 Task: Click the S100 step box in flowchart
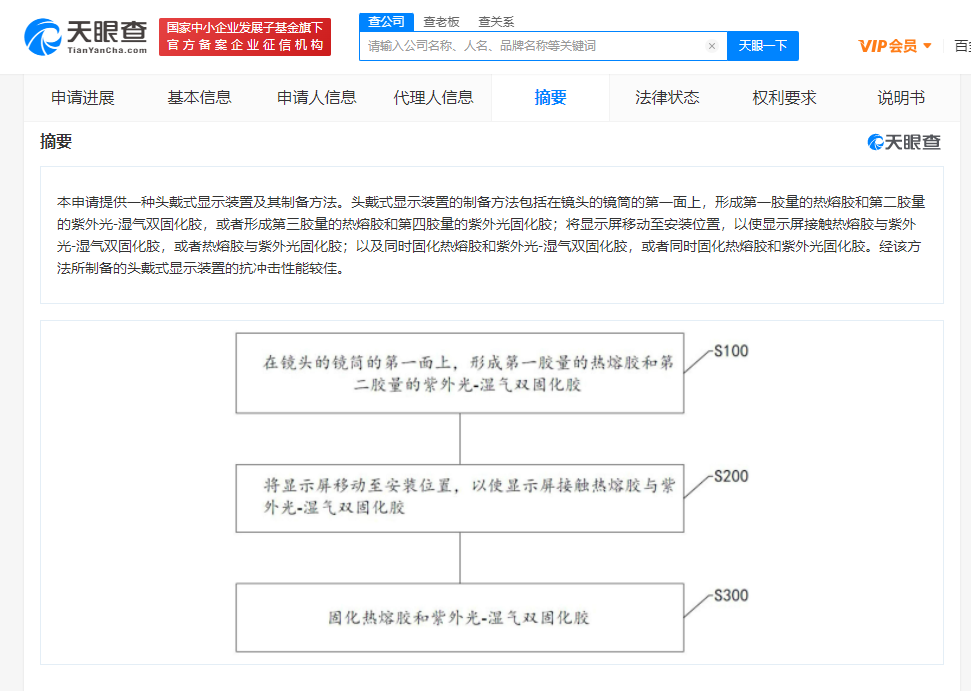tap(460, 373)
